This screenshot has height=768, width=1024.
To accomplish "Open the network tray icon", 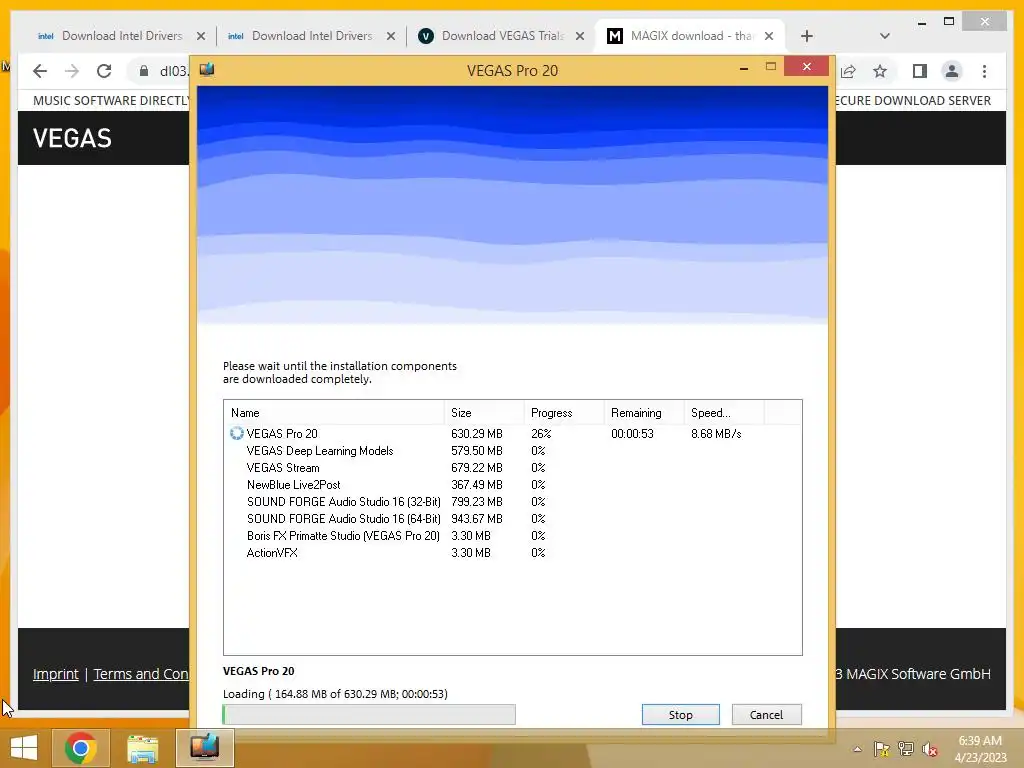I will (x=906, y=749).
